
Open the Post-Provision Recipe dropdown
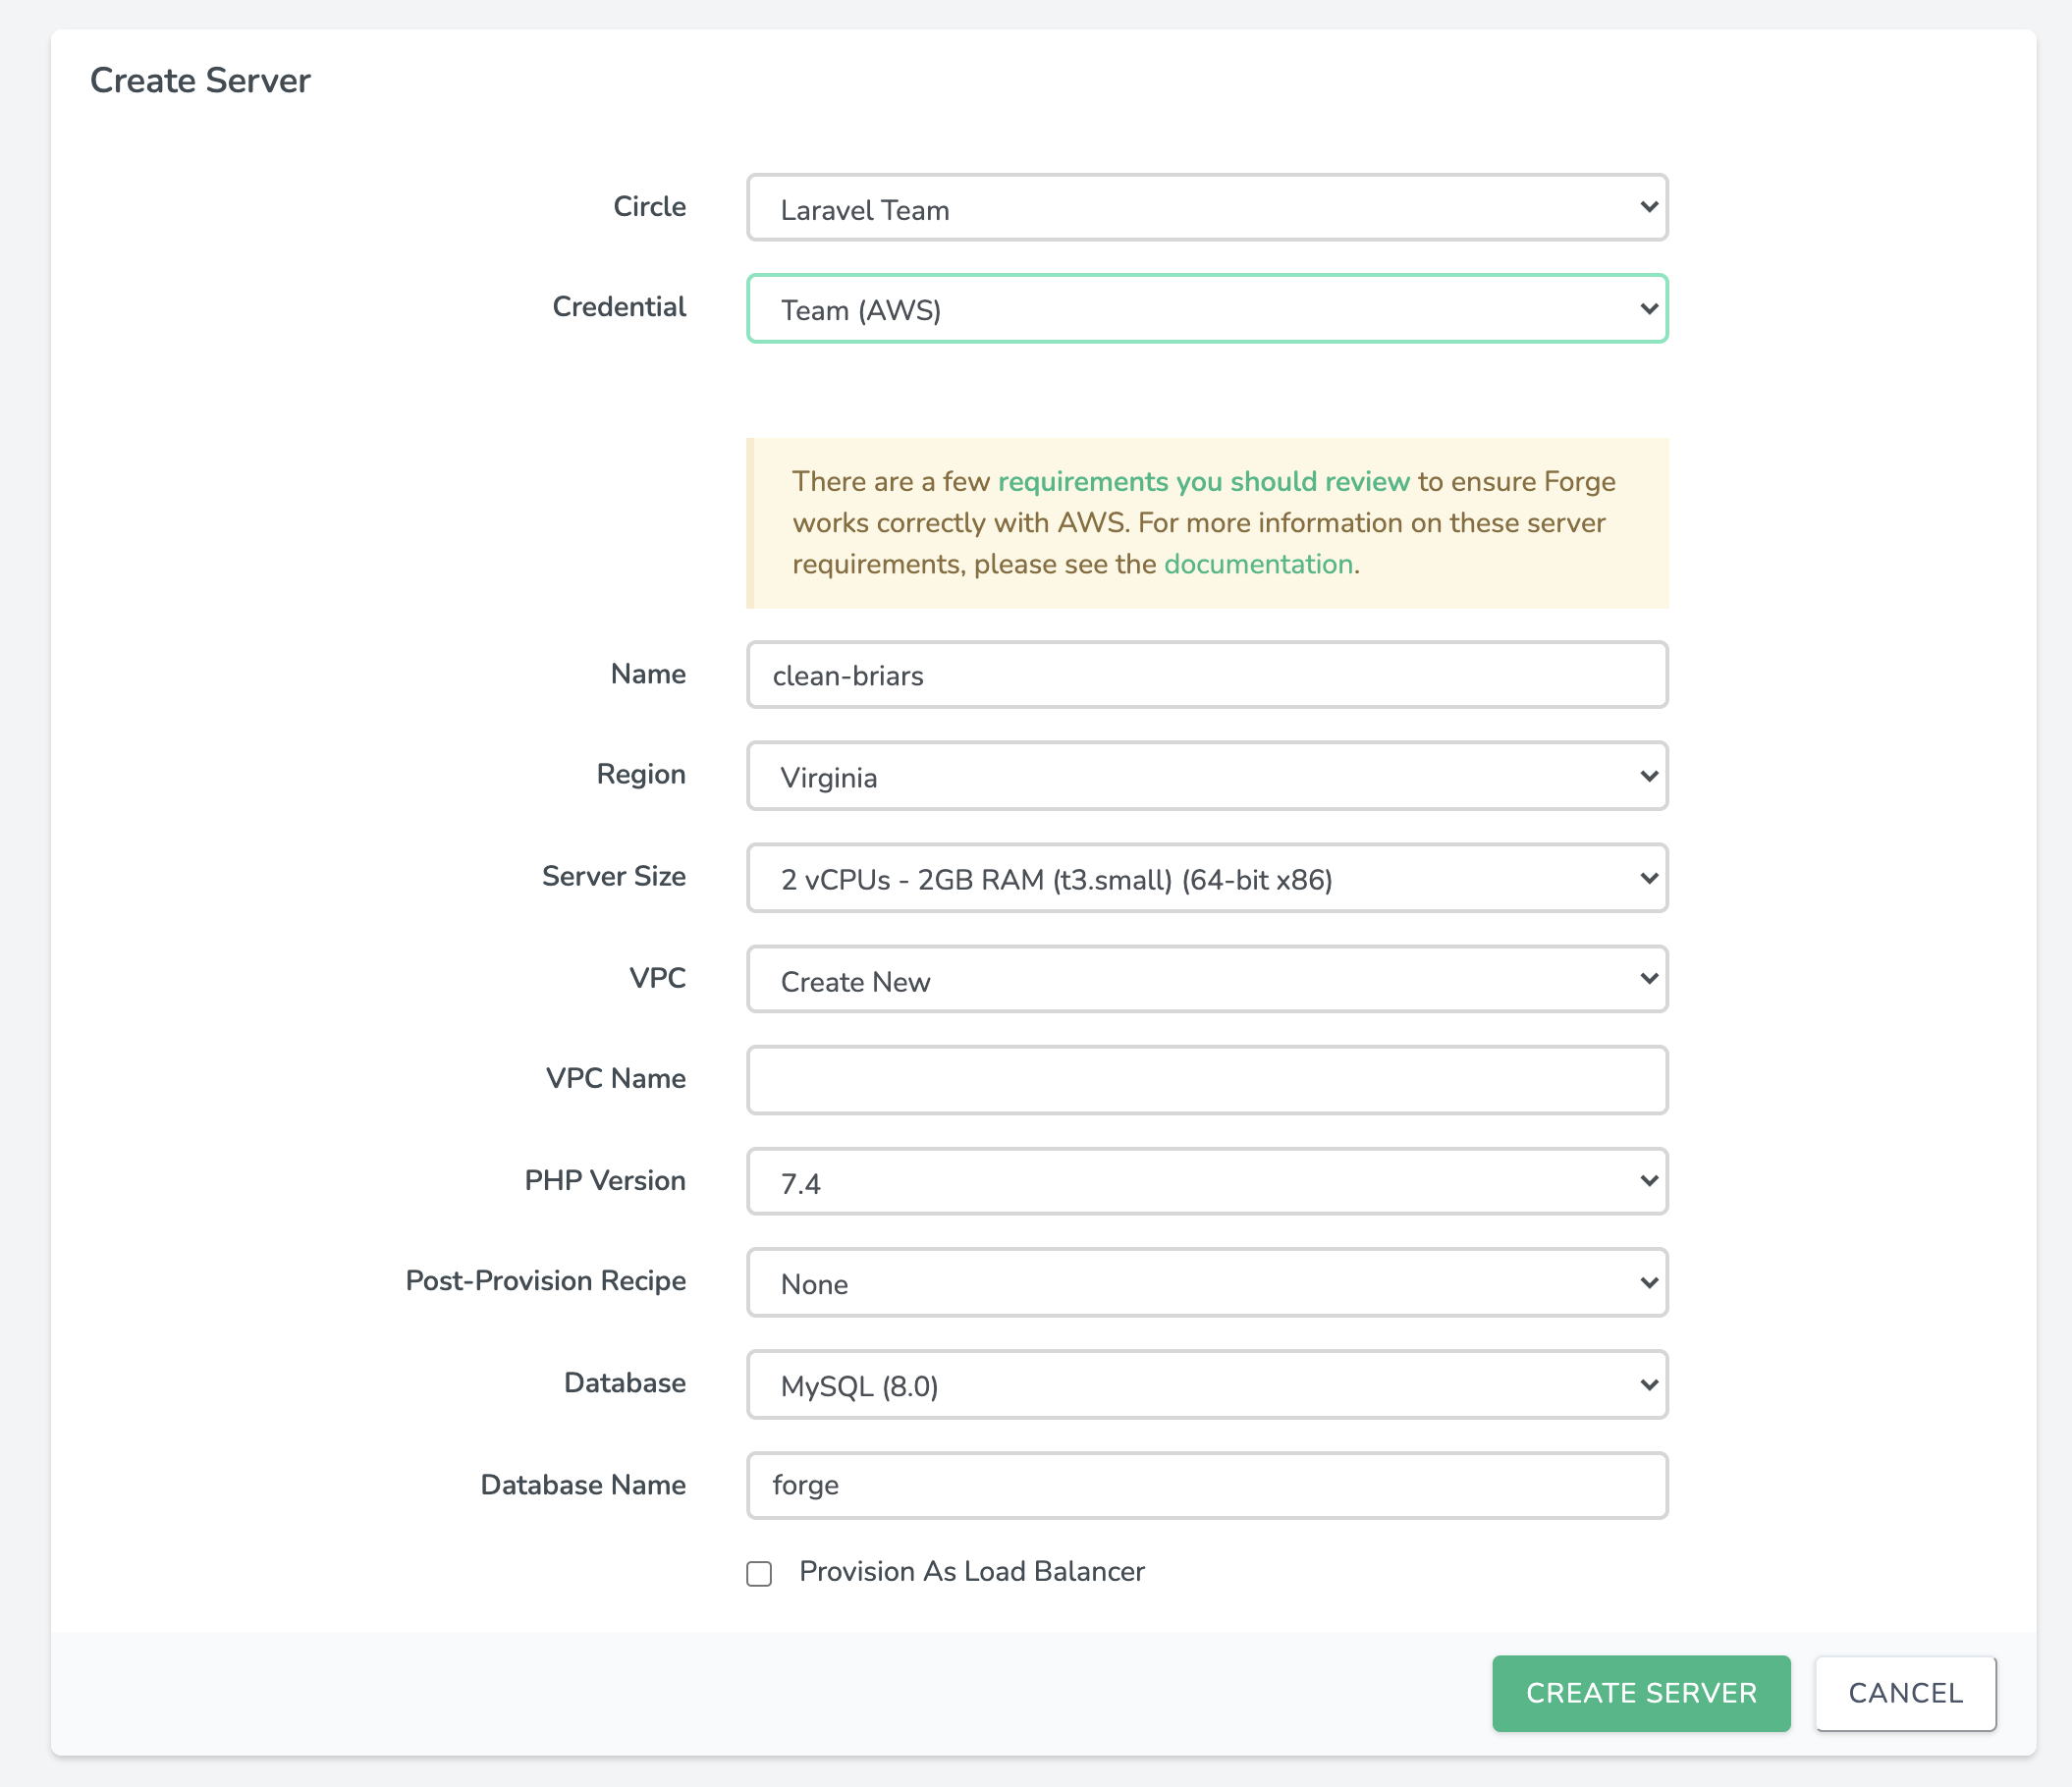(x=1205, y=1283)
